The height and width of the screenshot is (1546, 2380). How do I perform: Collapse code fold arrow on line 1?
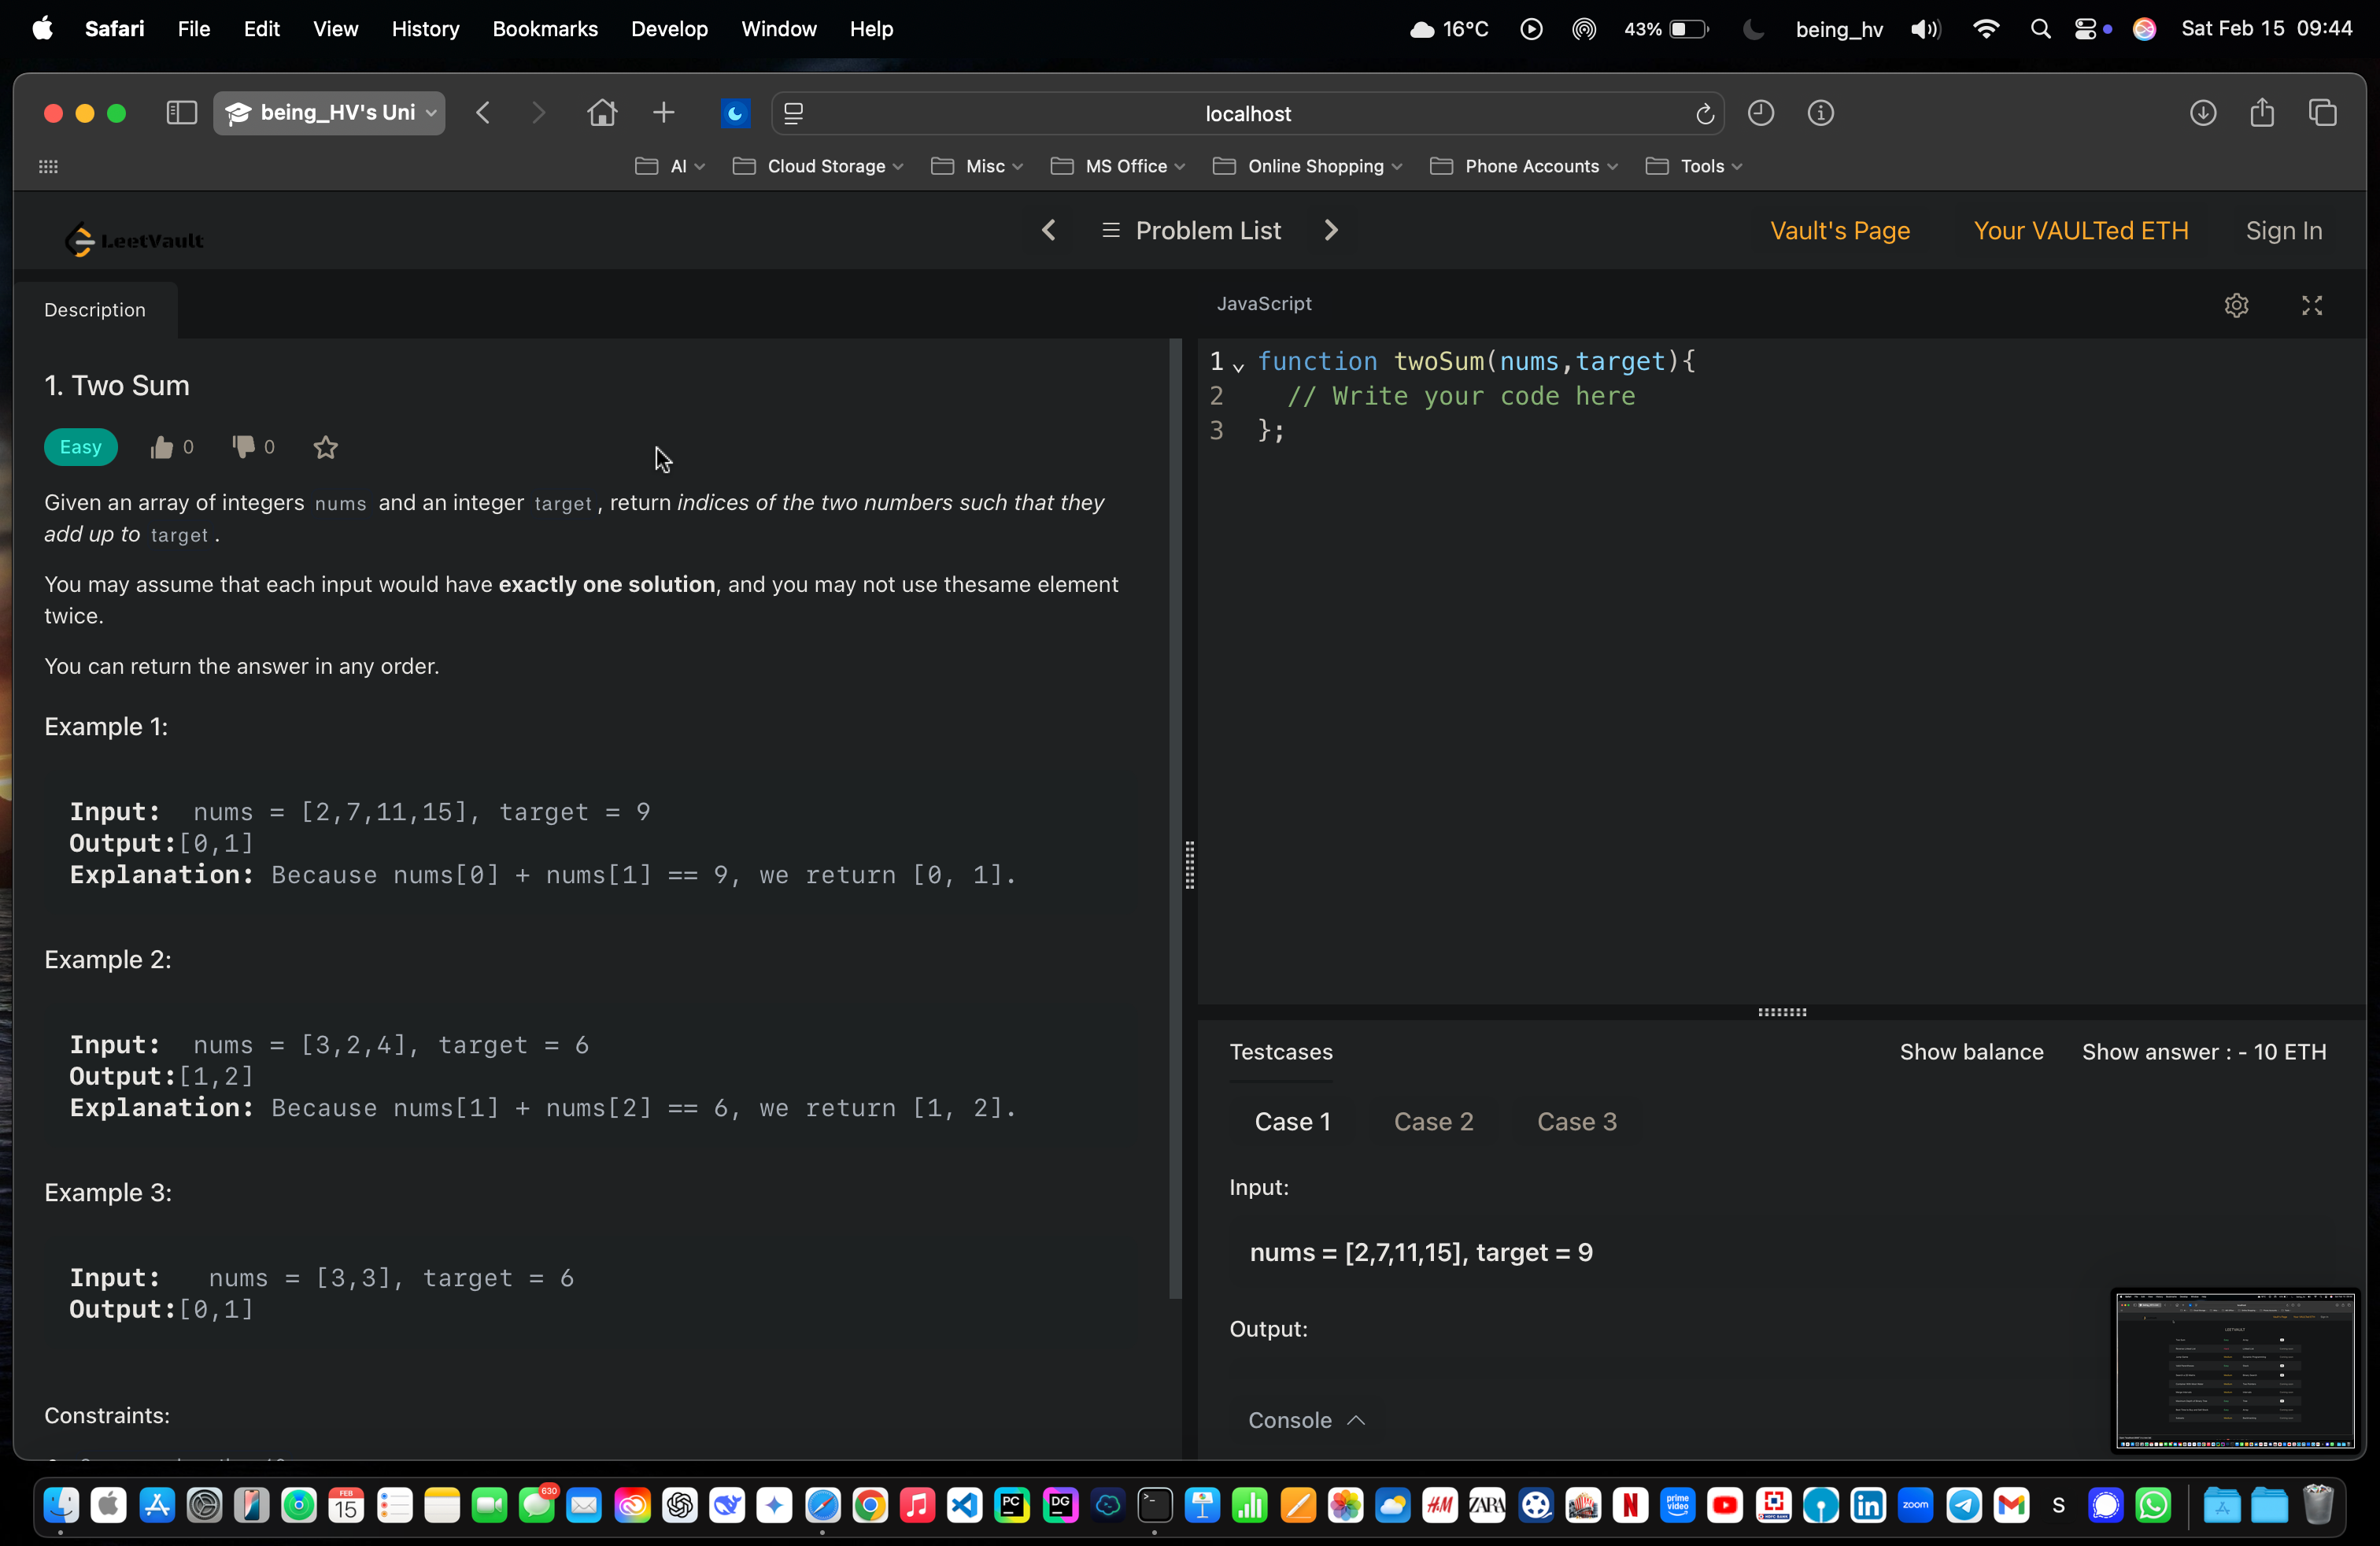click(1238, 366)
